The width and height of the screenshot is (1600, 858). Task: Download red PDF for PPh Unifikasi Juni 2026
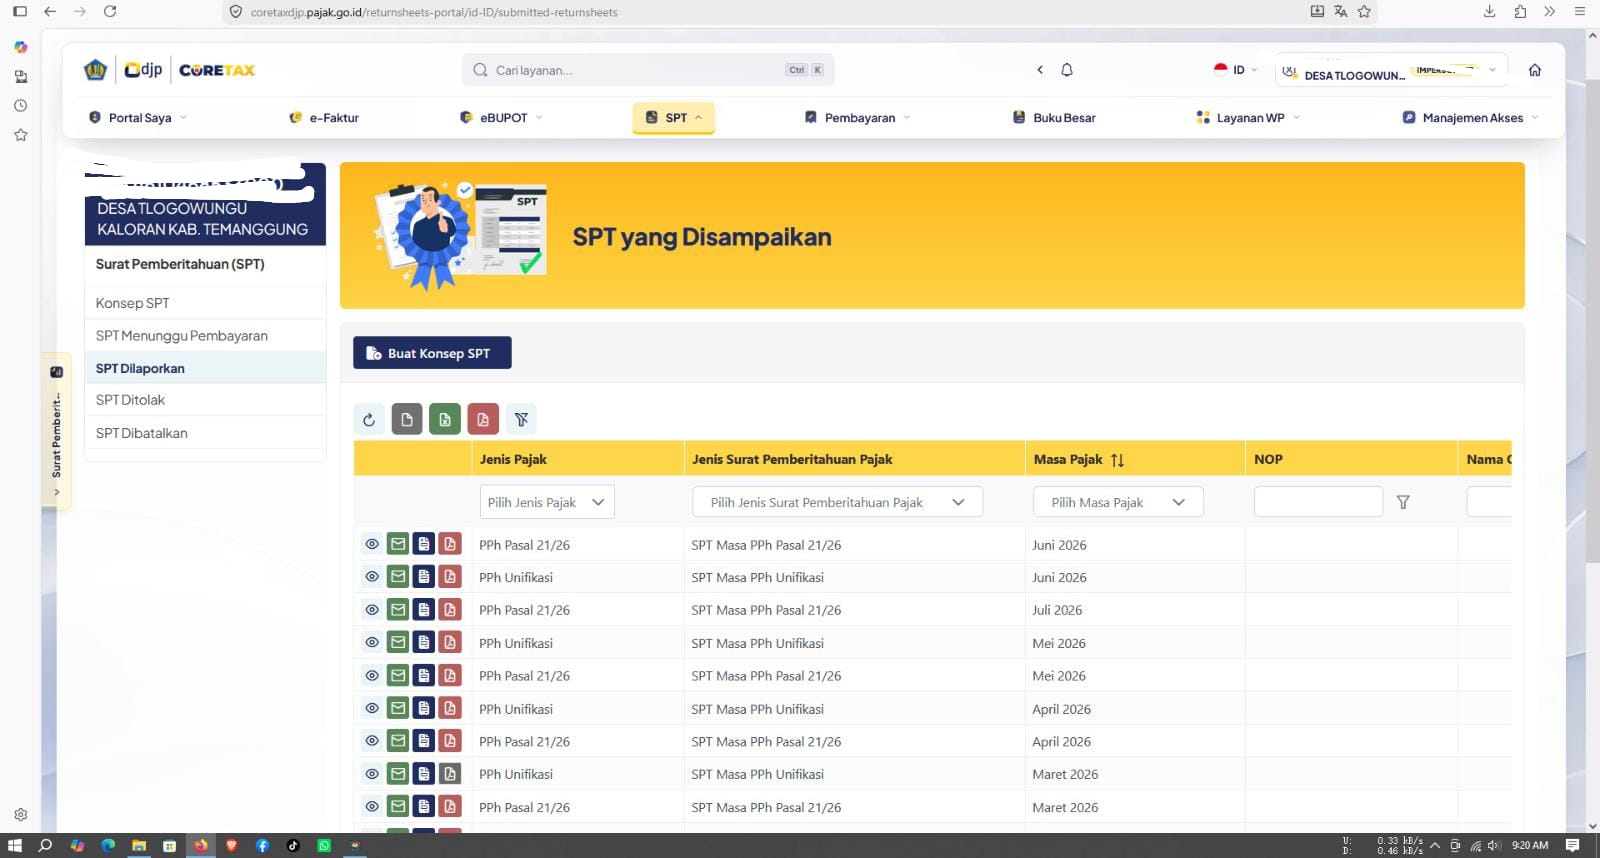click(450, 577)
